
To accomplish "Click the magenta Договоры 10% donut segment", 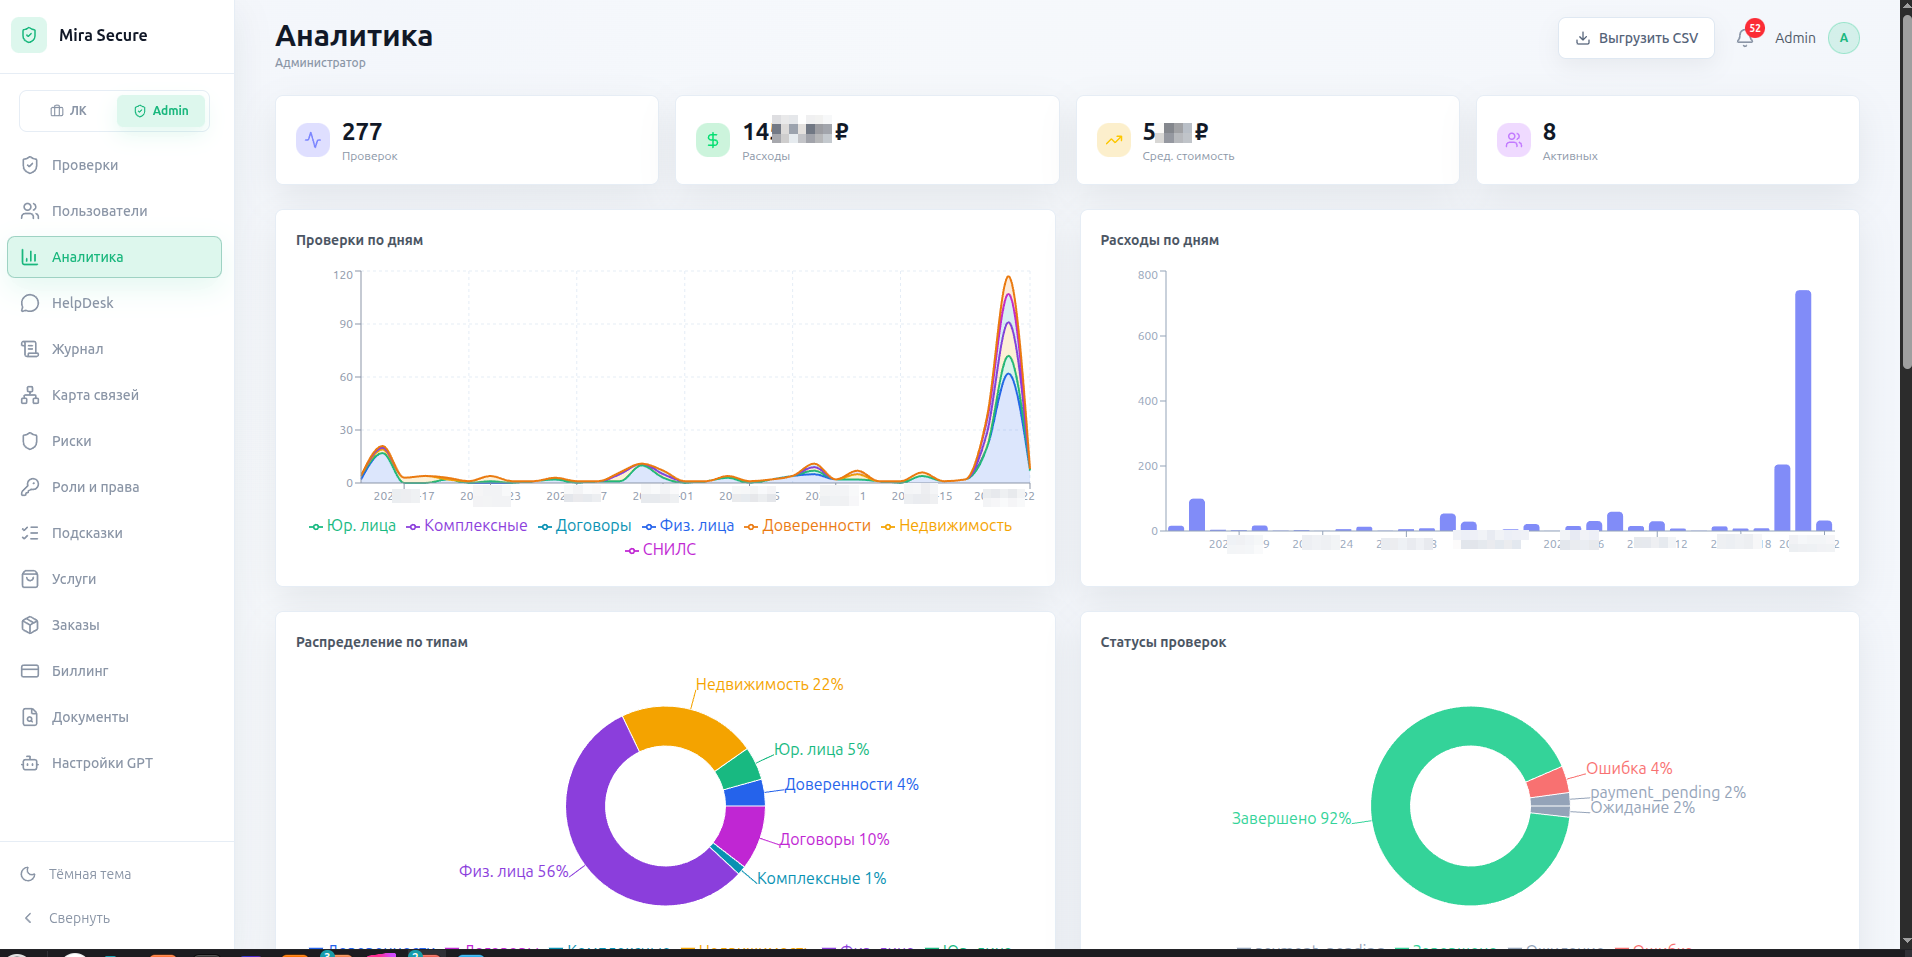I will coord(744,832).
